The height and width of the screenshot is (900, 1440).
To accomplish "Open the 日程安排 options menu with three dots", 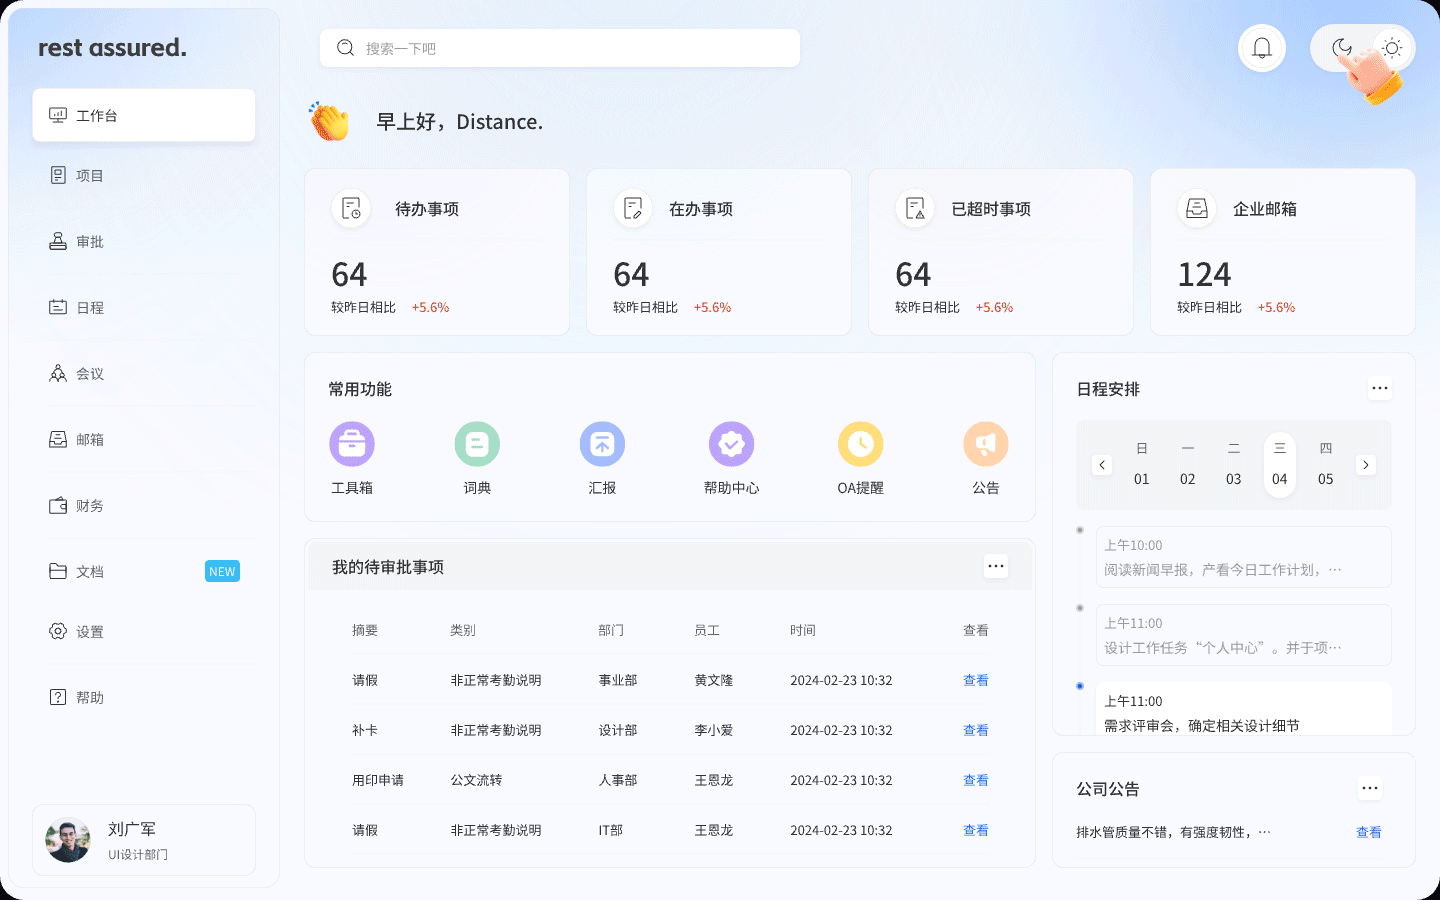I will click(x=1380, y=388).
